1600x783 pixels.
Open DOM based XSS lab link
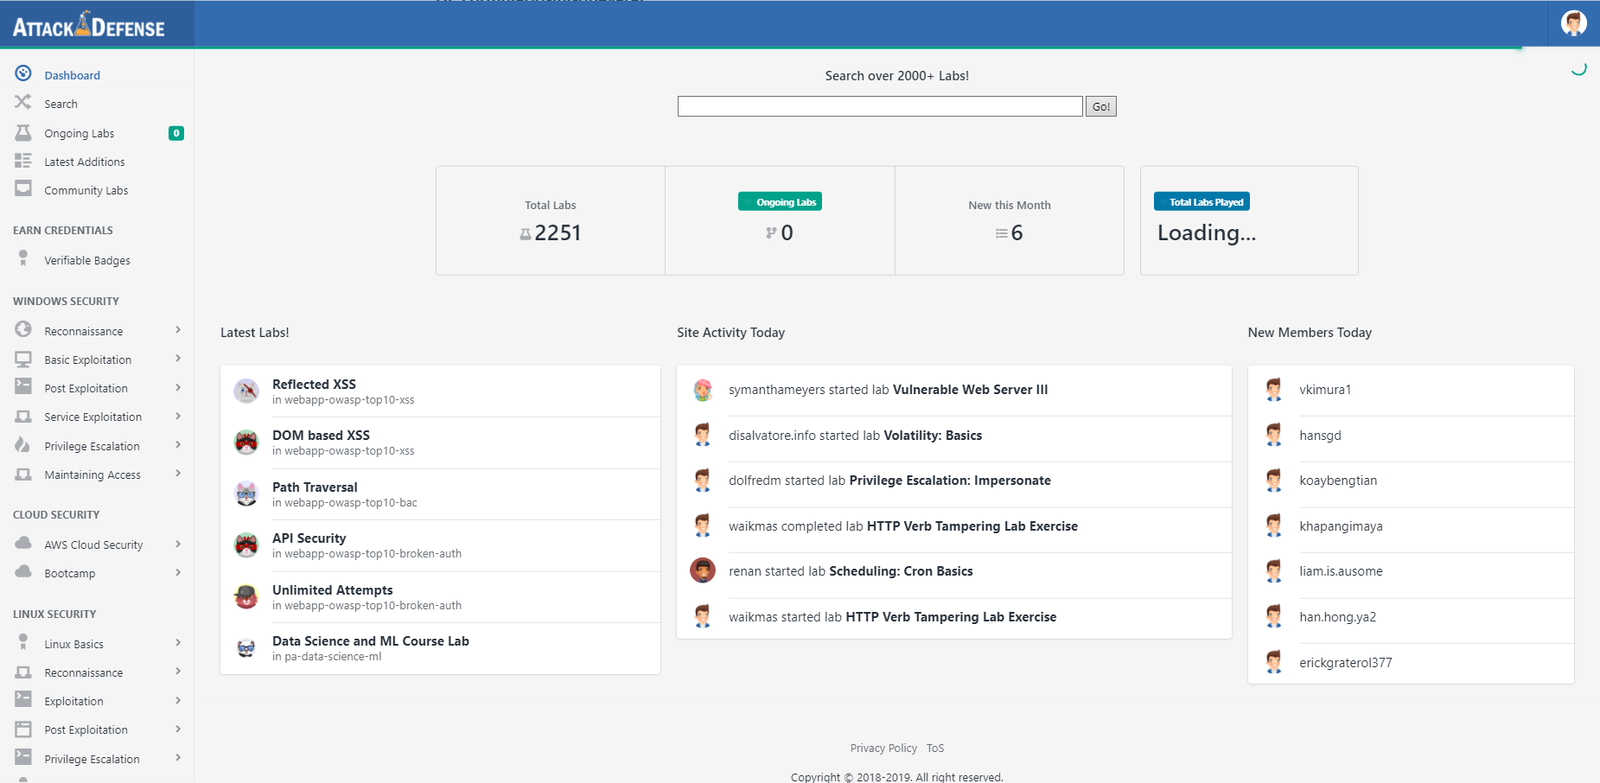pos(321,435)
